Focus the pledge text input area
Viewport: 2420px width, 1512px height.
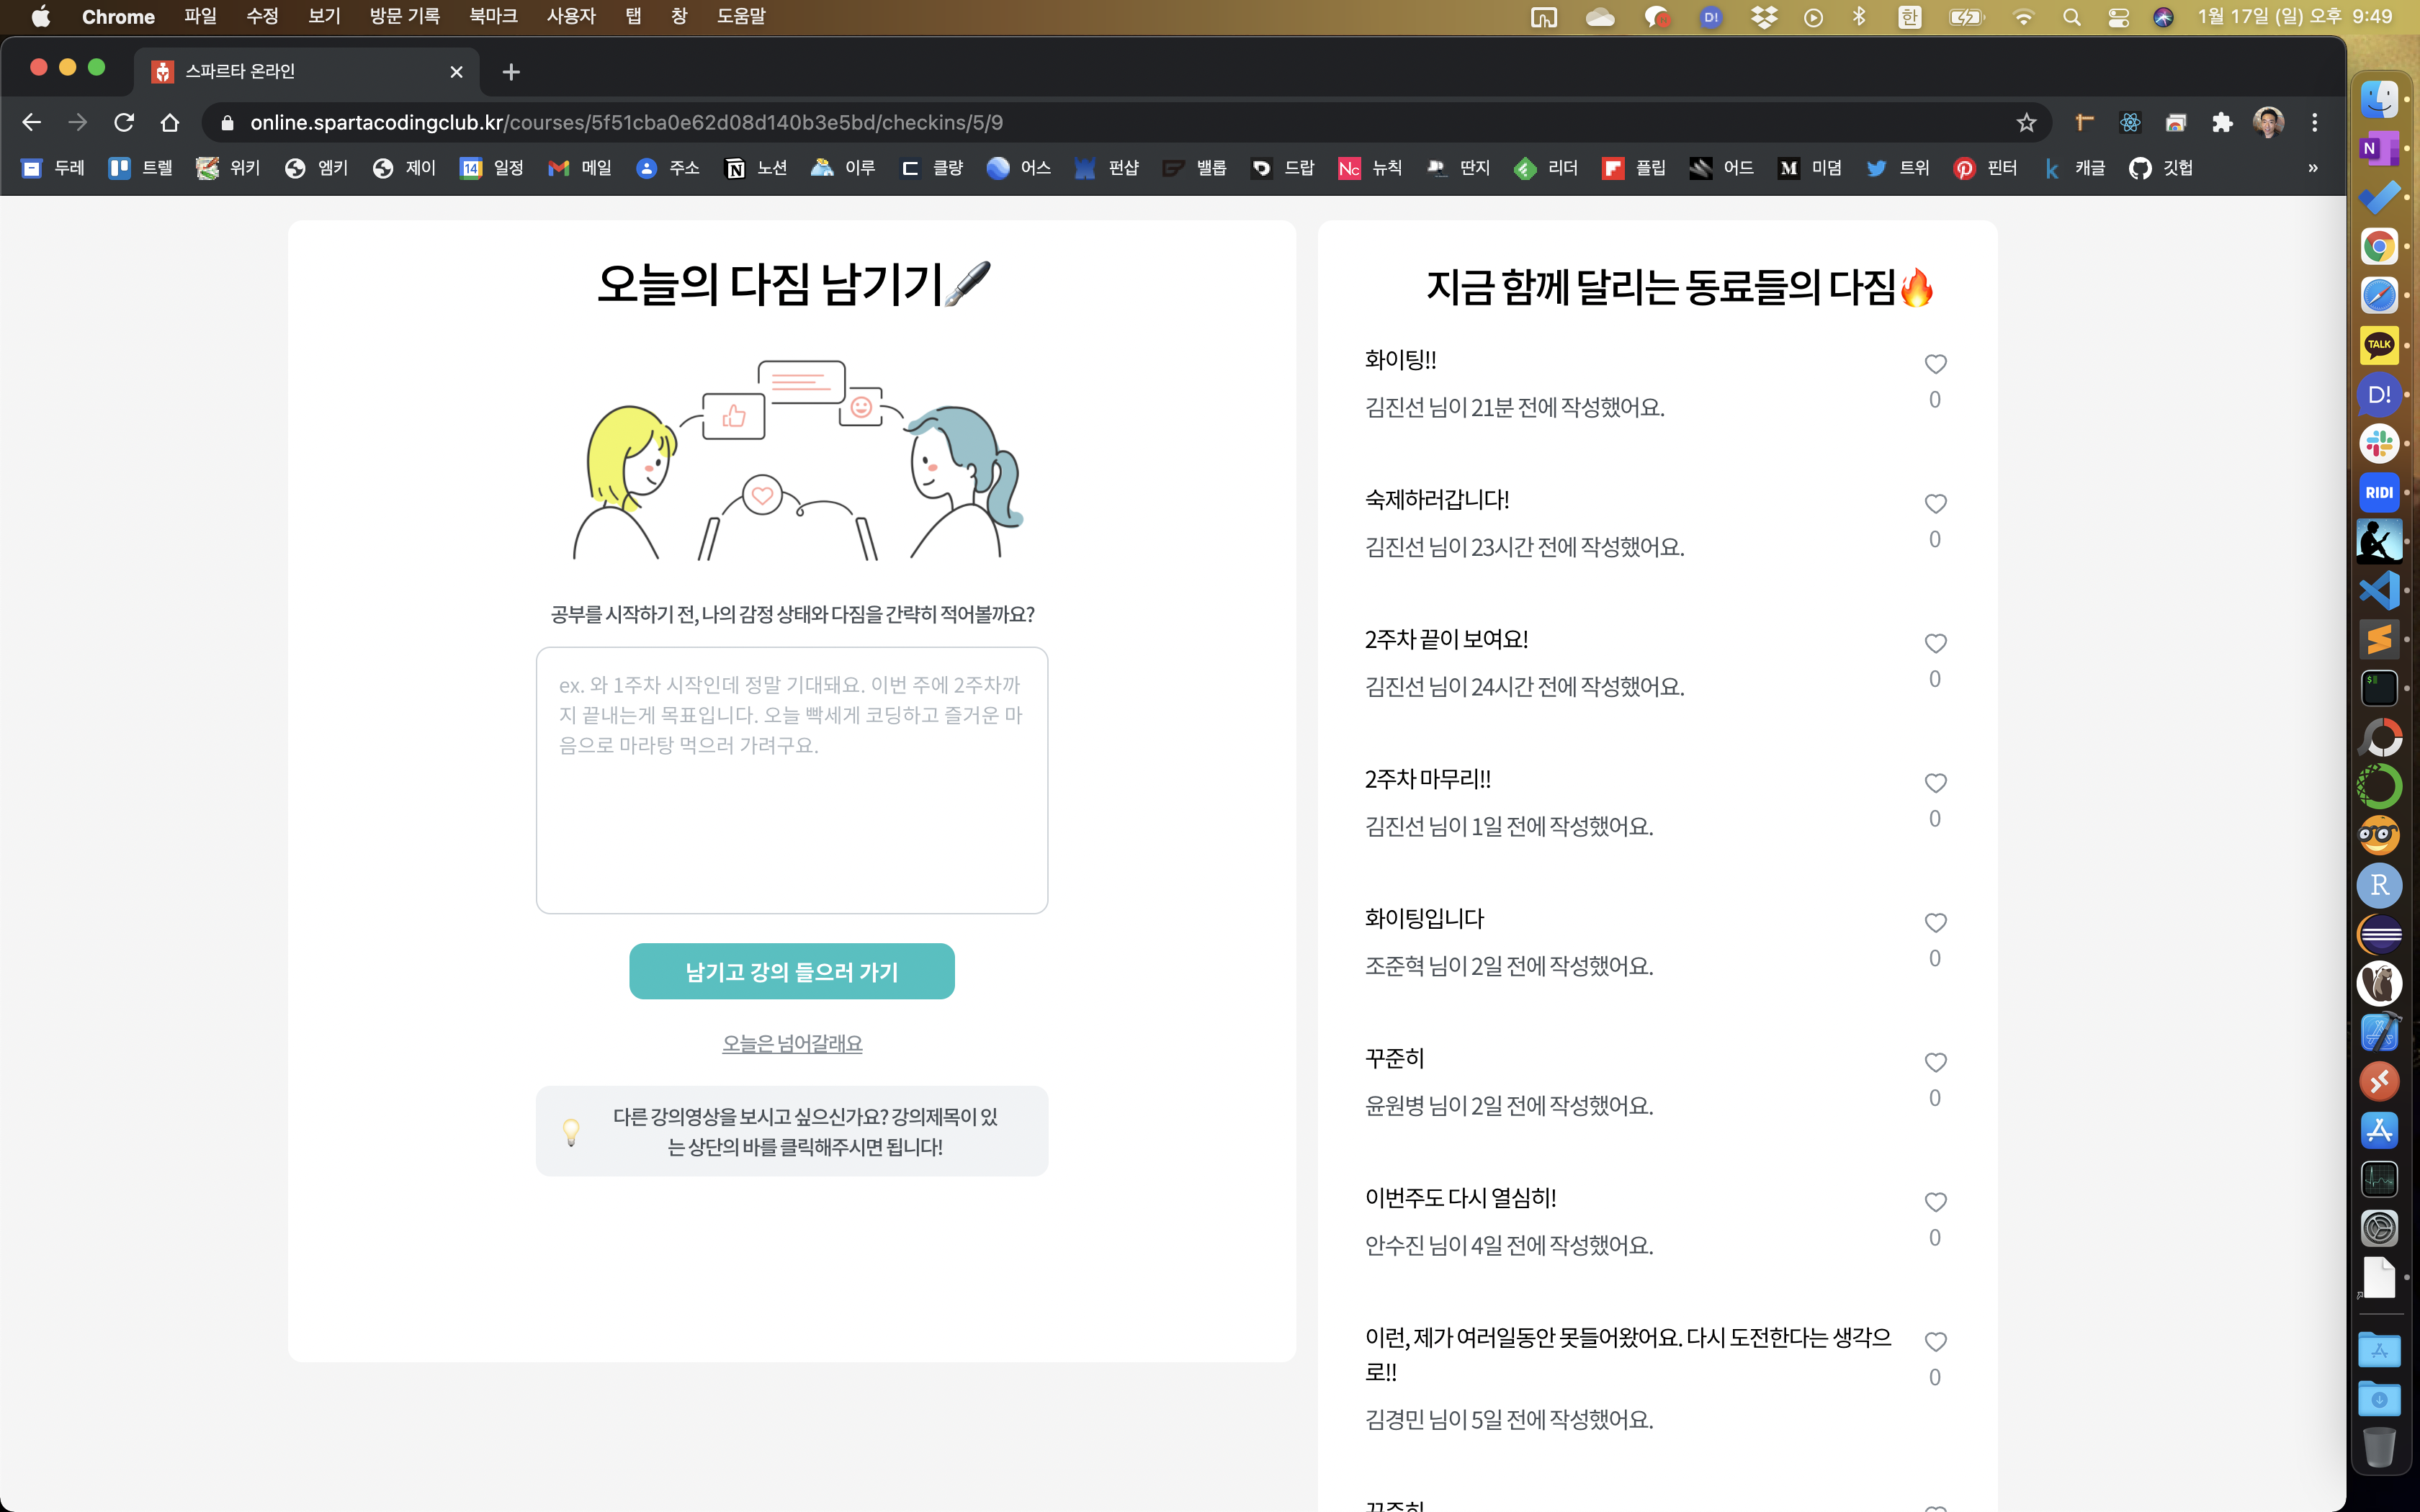tap(791, 780)
